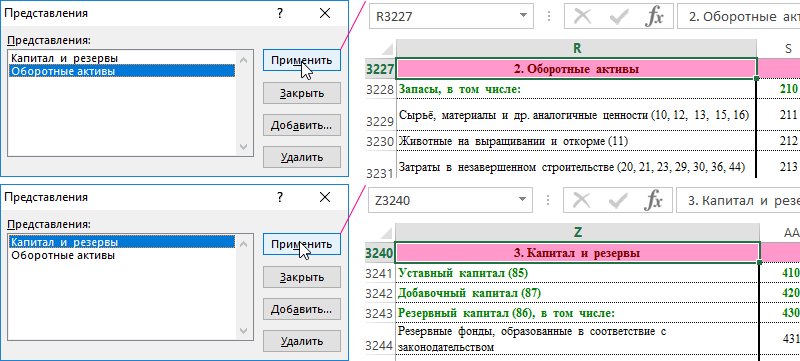Image resolution: width=800 pixels, height=361 pixels.
Task: Click the formula bar showing '3. Капитал и'
Action: 738,201
